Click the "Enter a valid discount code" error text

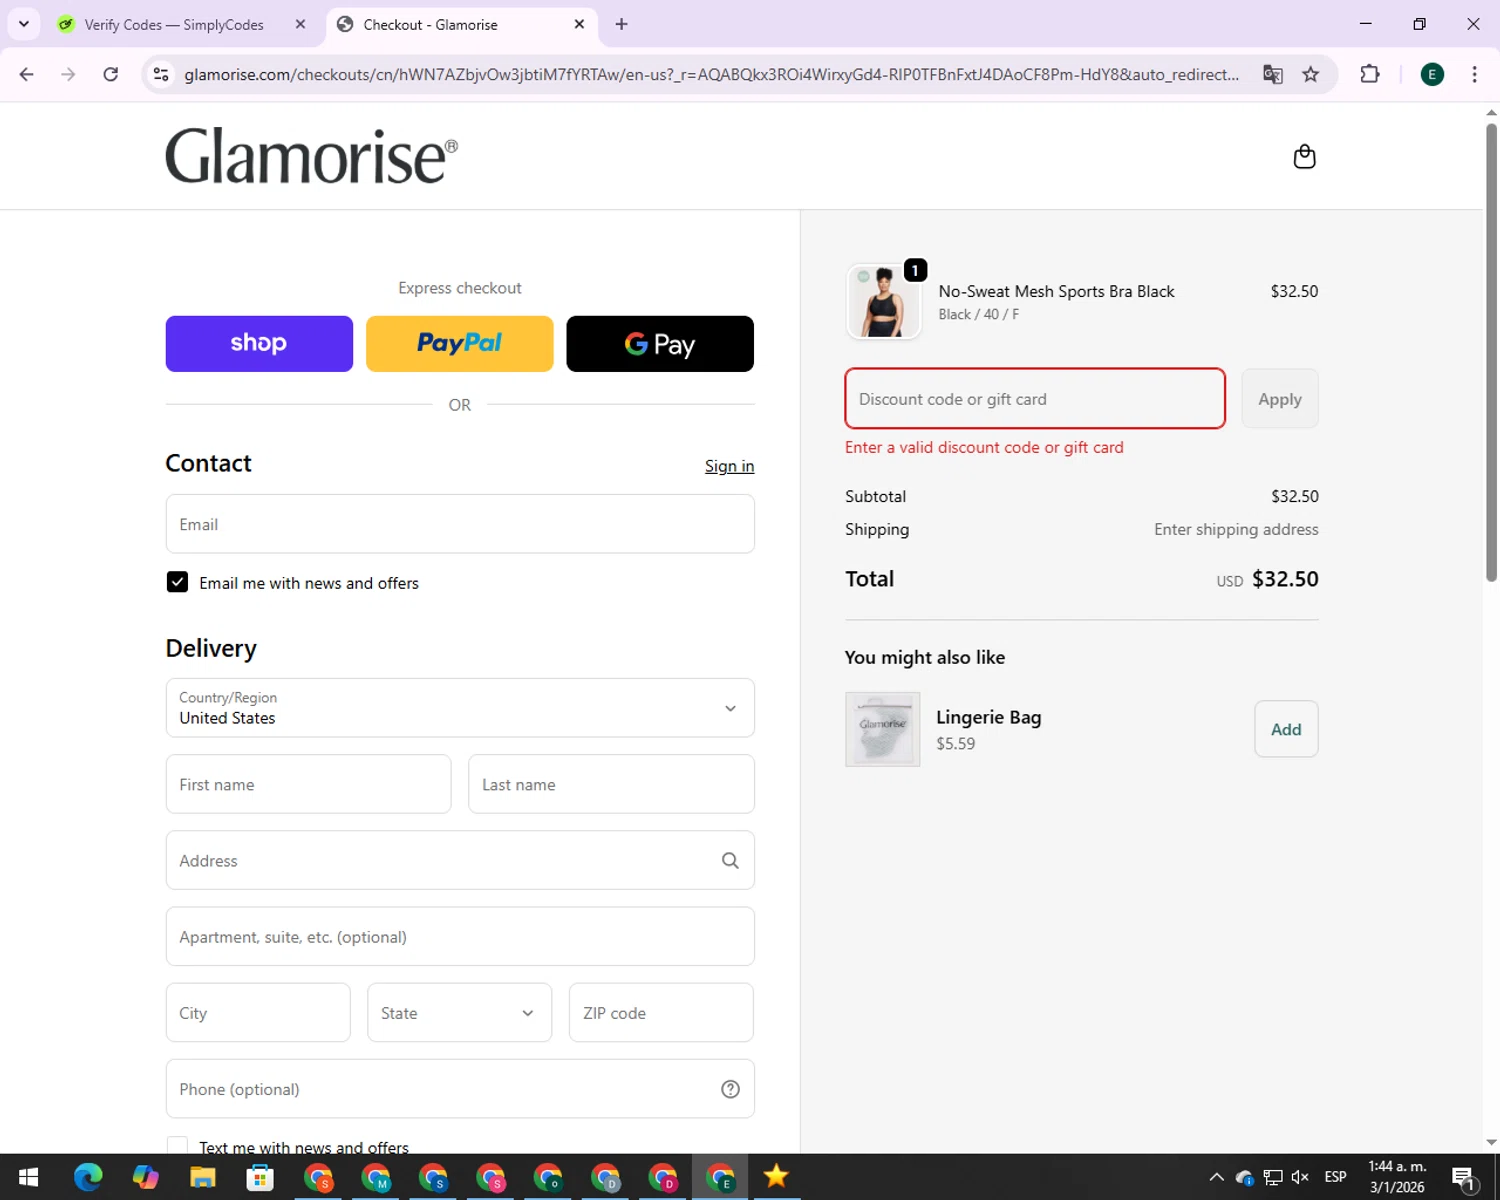[984, 447]
